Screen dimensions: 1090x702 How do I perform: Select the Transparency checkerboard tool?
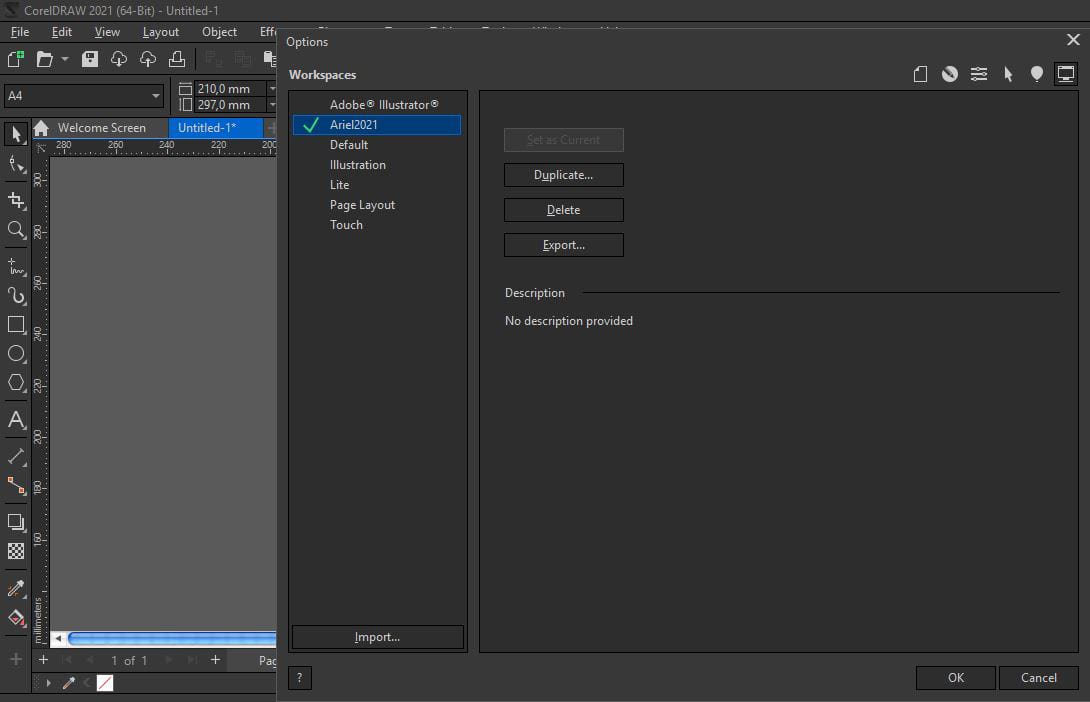click(16, 551)
